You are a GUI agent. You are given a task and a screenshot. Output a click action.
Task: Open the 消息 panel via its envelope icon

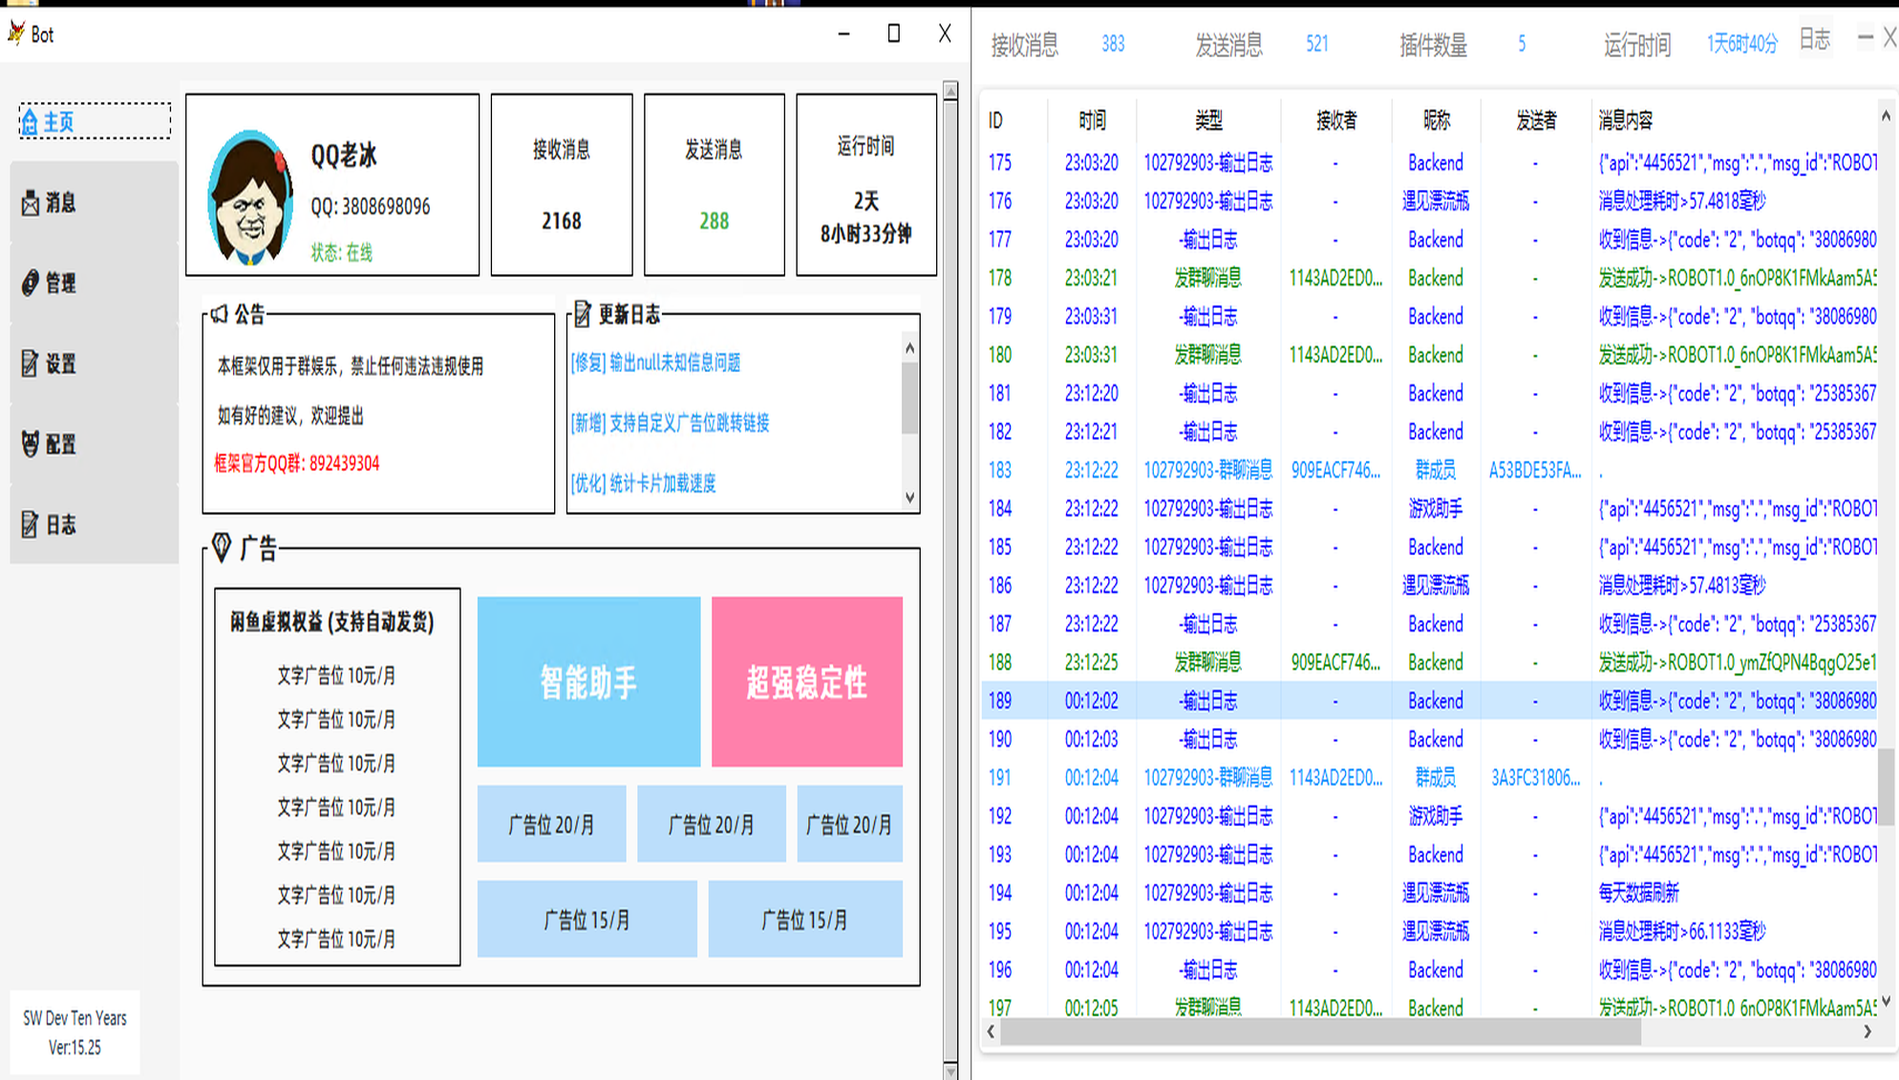click(29, 203)
